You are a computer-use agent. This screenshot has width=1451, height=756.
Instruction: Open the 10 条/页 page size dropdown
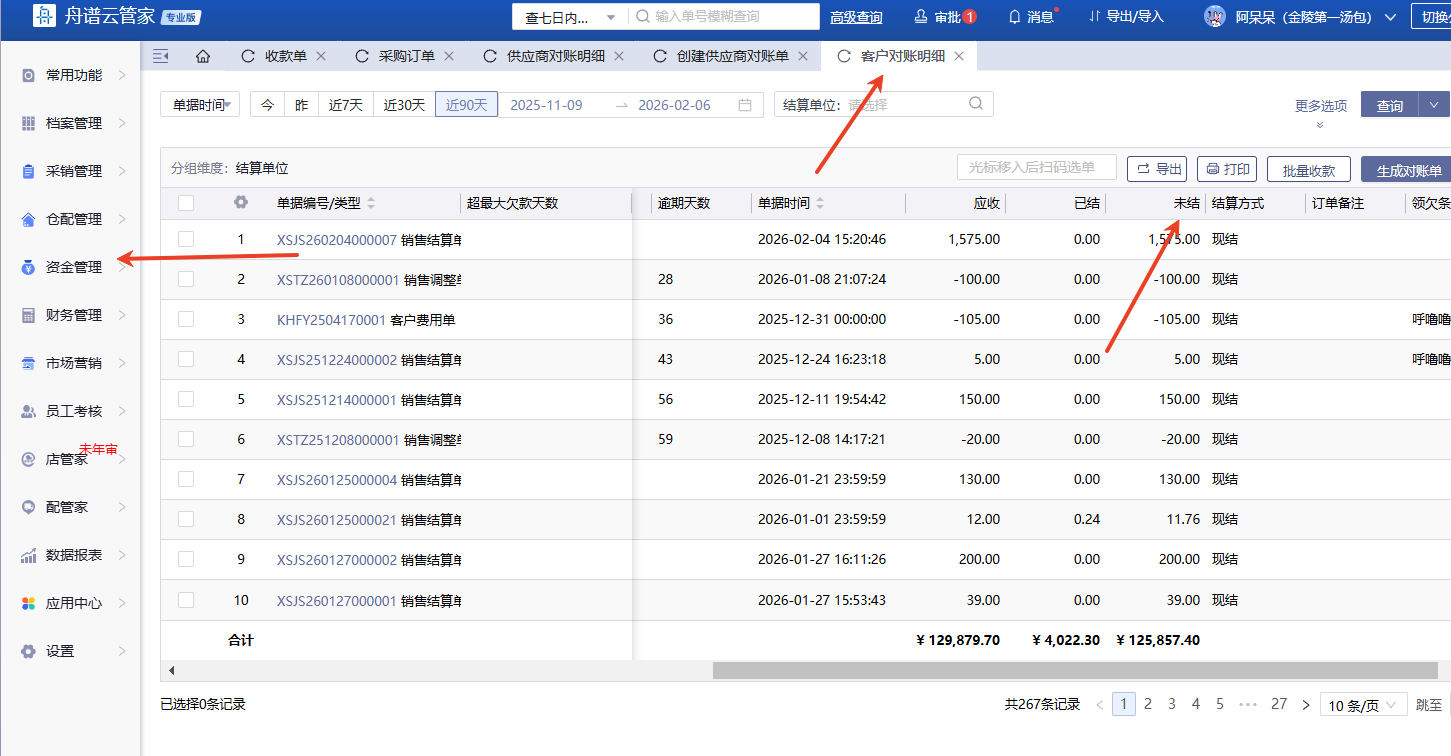(x=1363, y=705)
